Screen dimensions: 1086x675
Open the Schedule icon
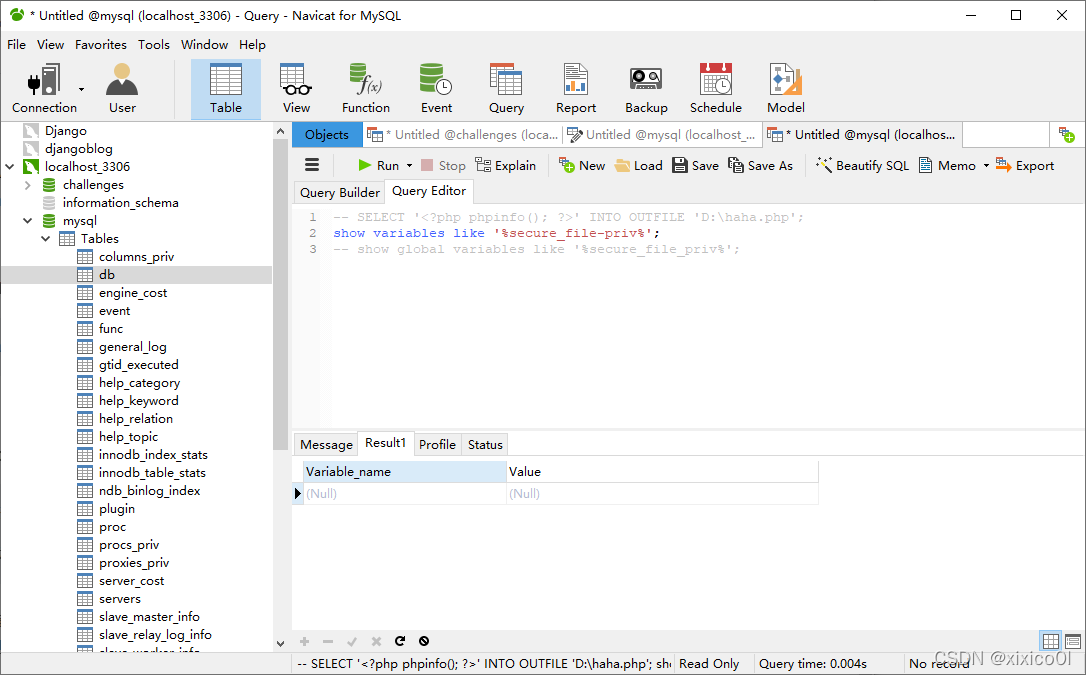point(715,89)
